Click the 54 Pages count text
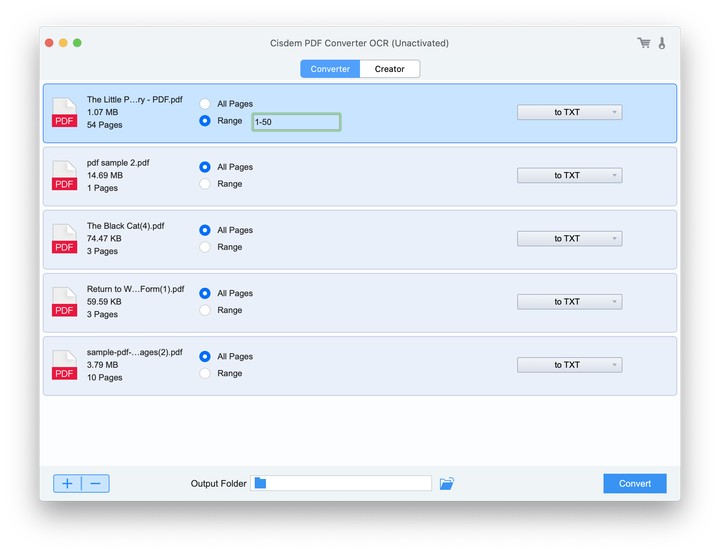The height and width of the screenshot is (553, 720). point(105,125)
